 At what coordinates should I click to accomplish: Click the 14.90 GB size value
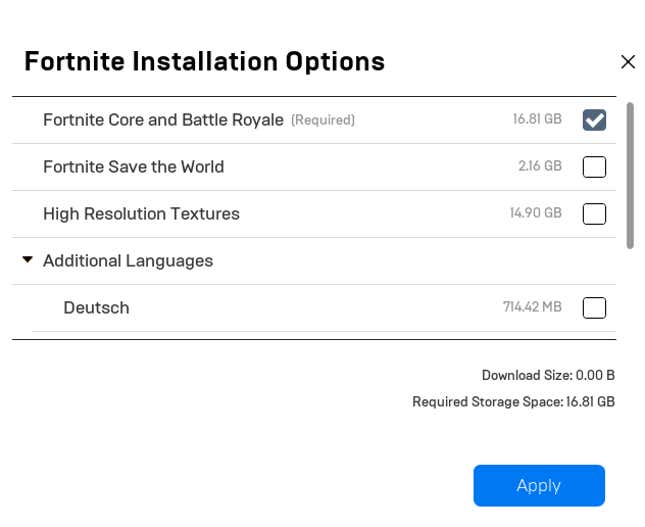(x=536, y=213)
